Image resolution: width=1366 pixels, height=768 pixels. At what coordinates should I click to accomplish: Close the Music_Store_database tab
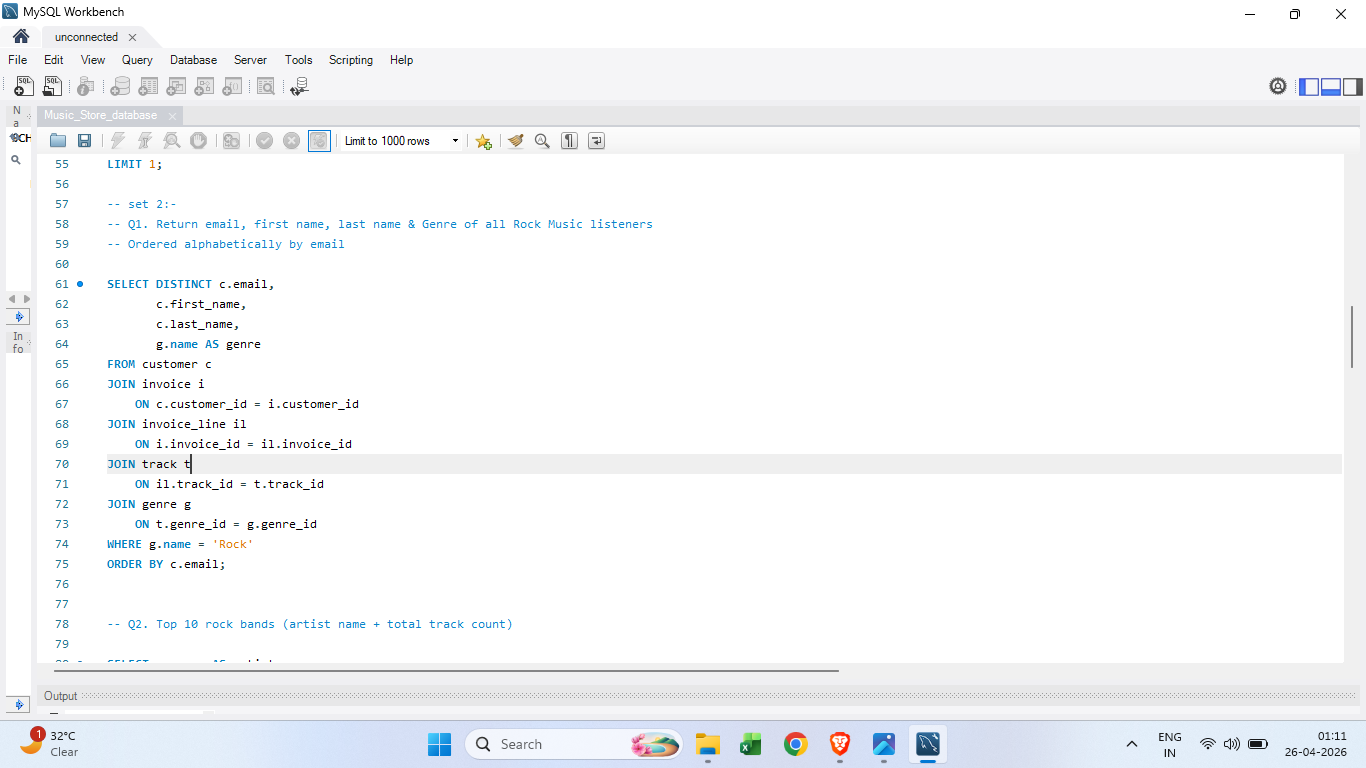tap(172, 116)
